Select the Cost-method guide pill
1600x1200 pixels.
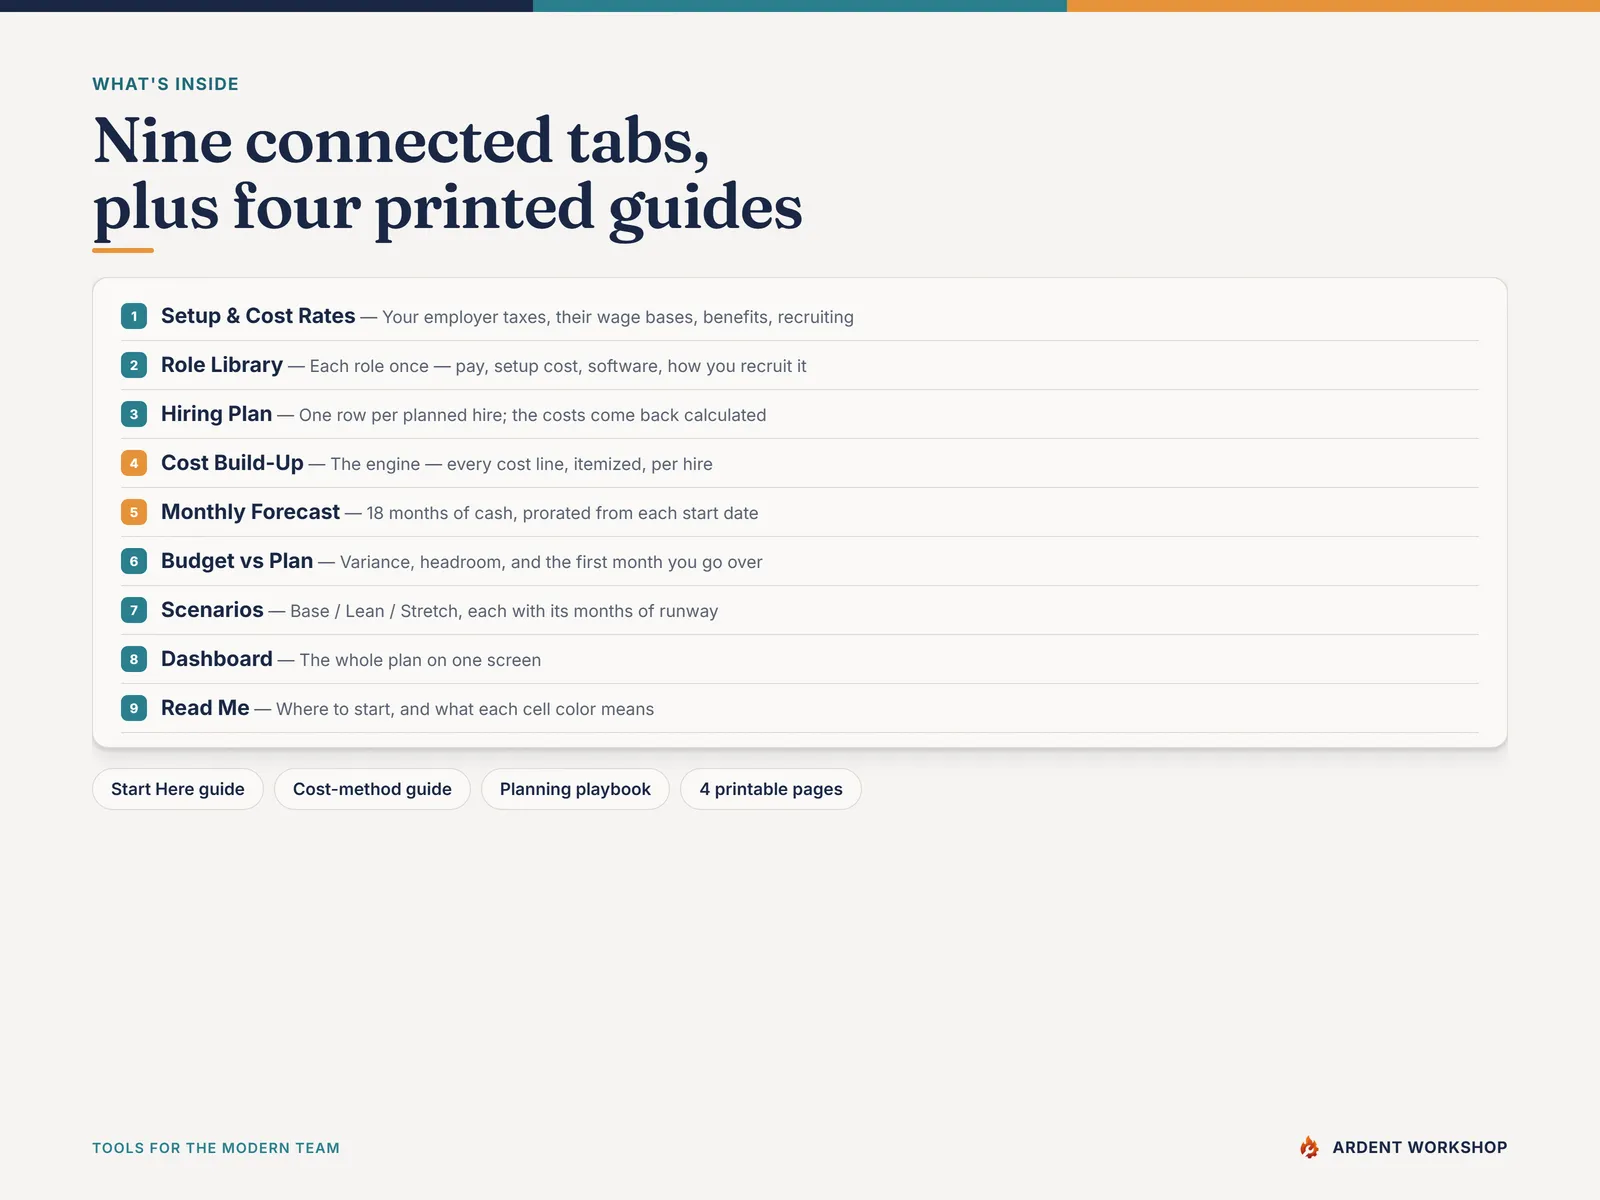(372, 789)
